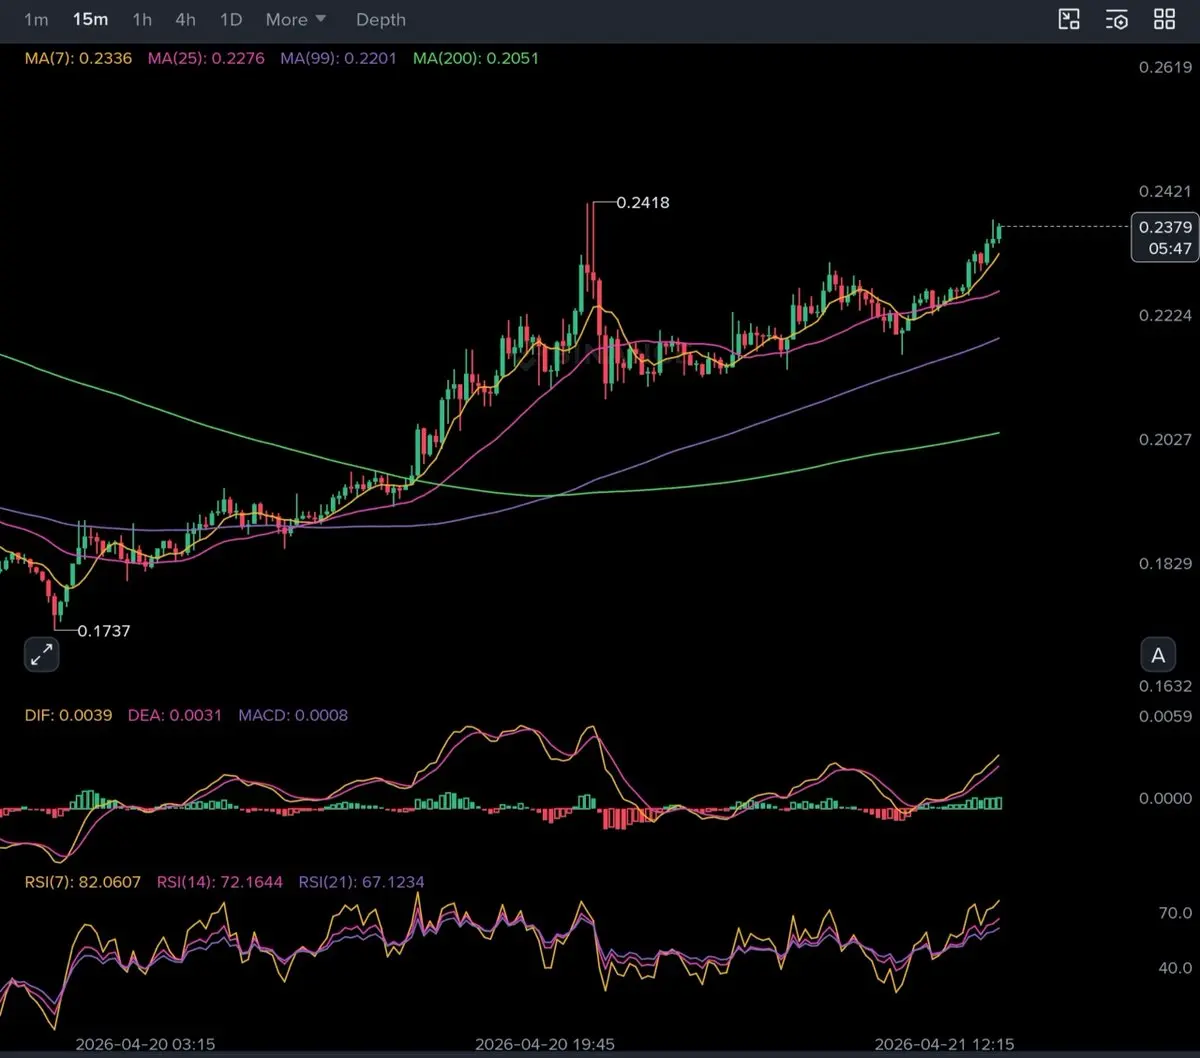Click the 05:47 candle countdown timer

[1169, 248]
